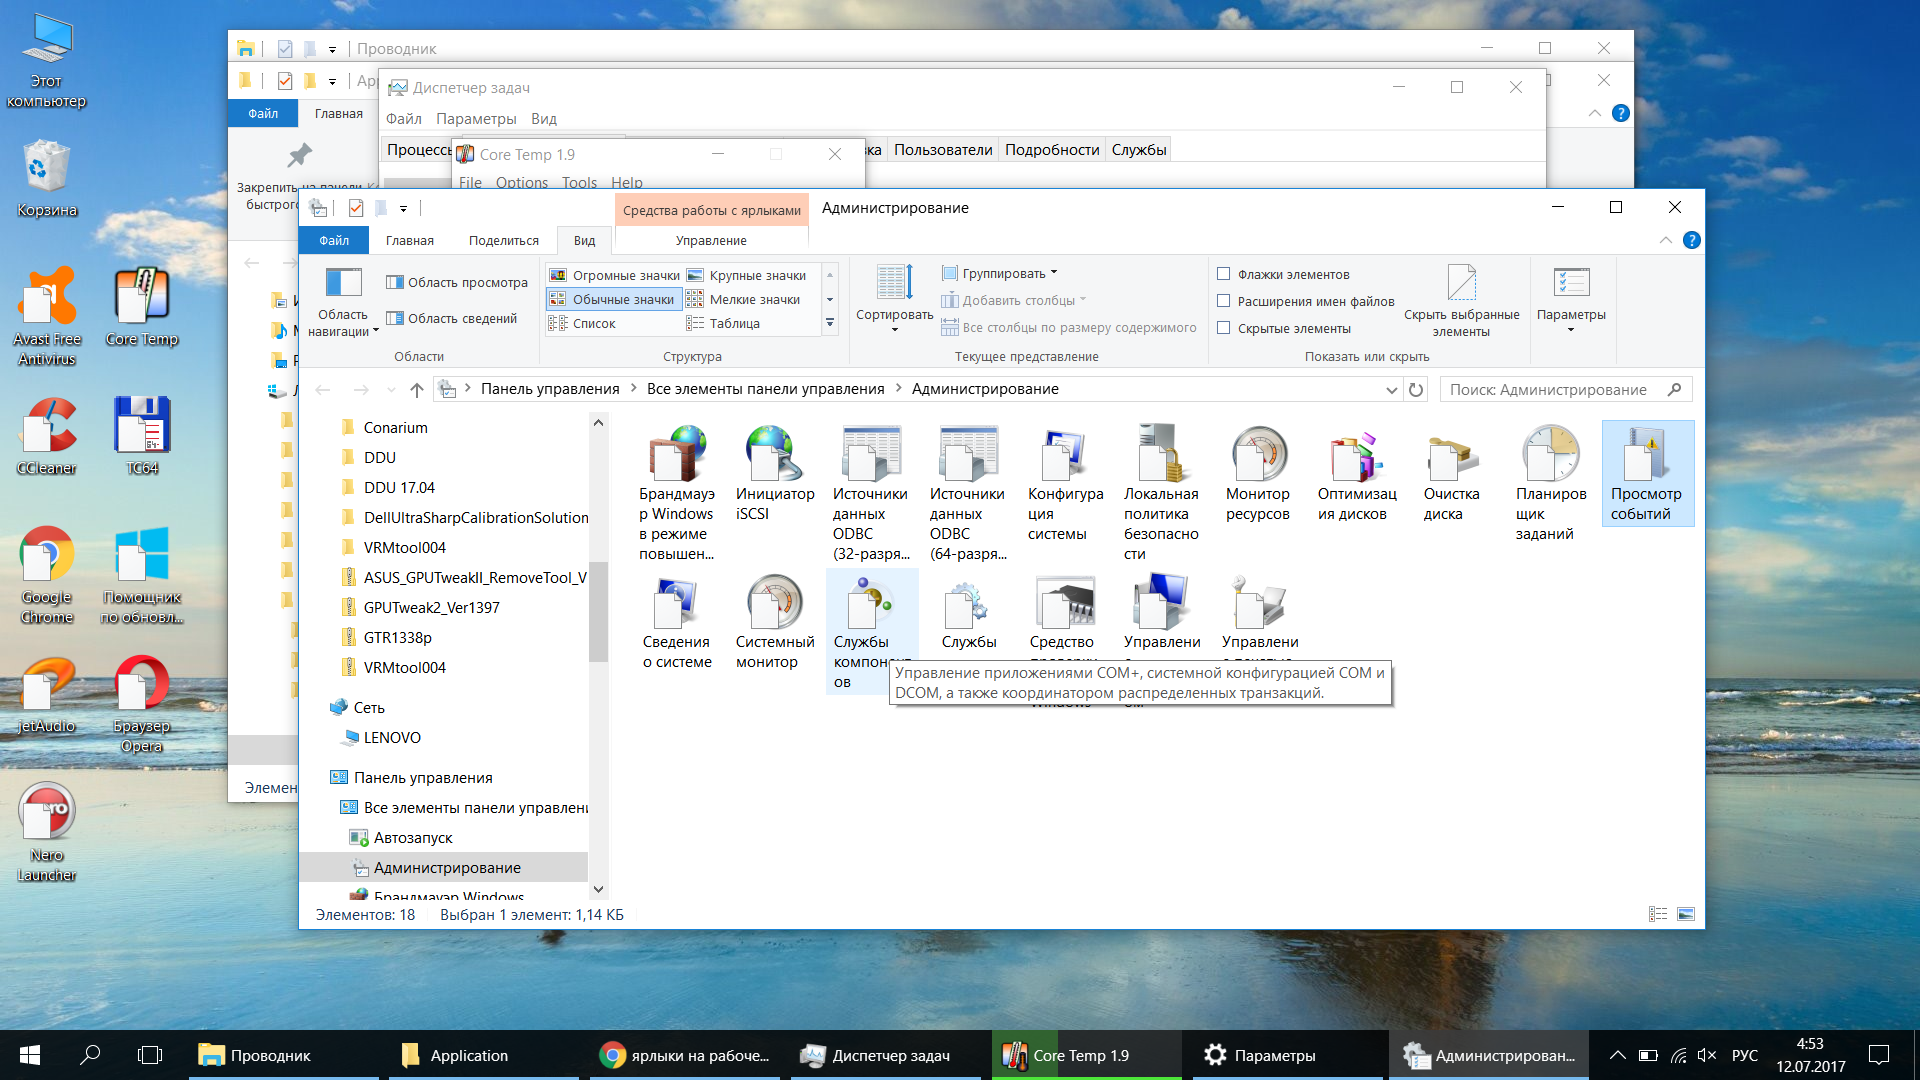Enable the Флажки элементов checkbox
This screenshot has height=1080, width=1920.
click(1223, 274)
